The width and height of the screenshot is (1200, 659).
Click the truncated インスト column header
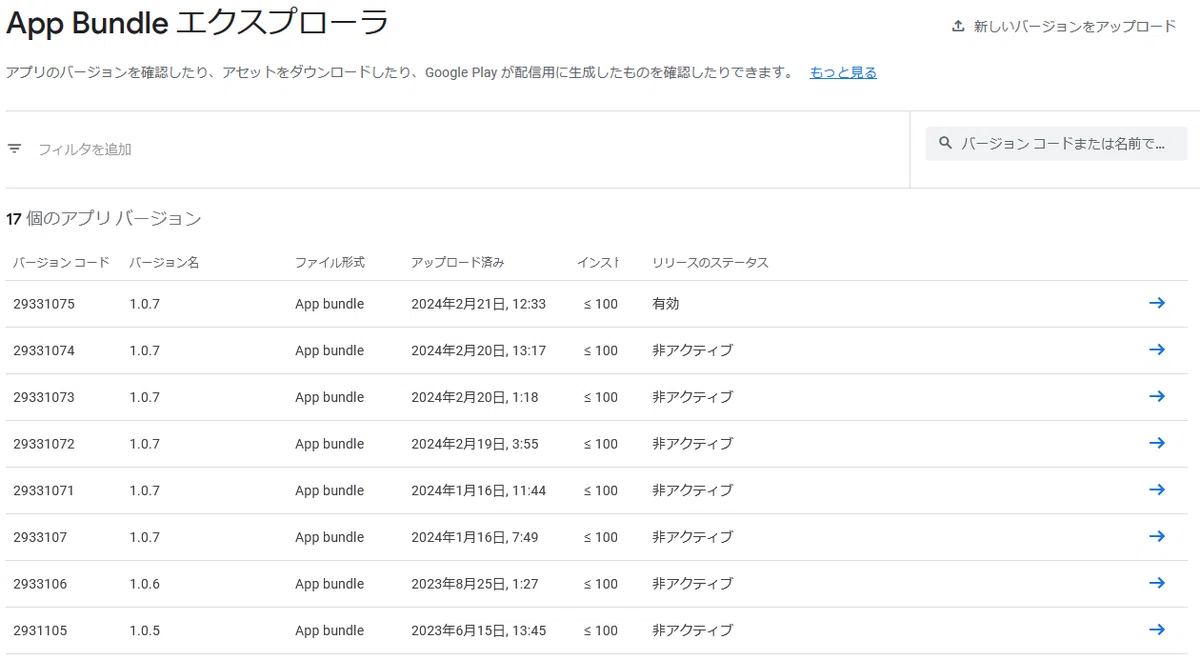[x=597, y=262]
